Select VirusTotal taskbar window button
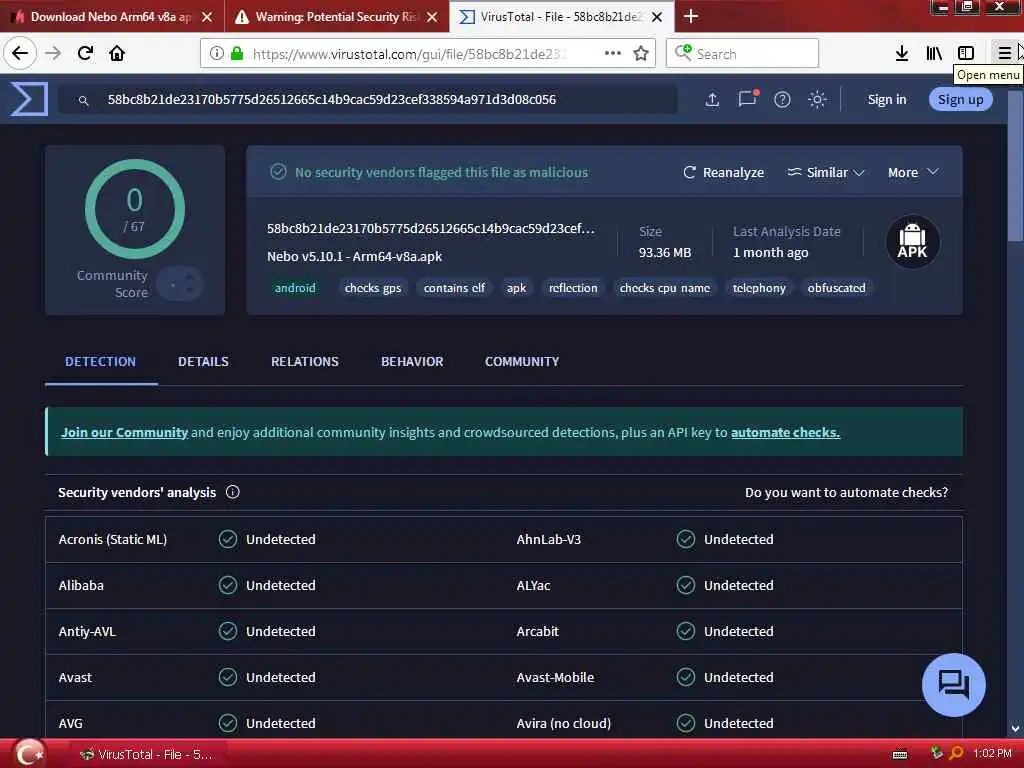Viewport: 1024px width, 768px height. click(x=146, y=755)
